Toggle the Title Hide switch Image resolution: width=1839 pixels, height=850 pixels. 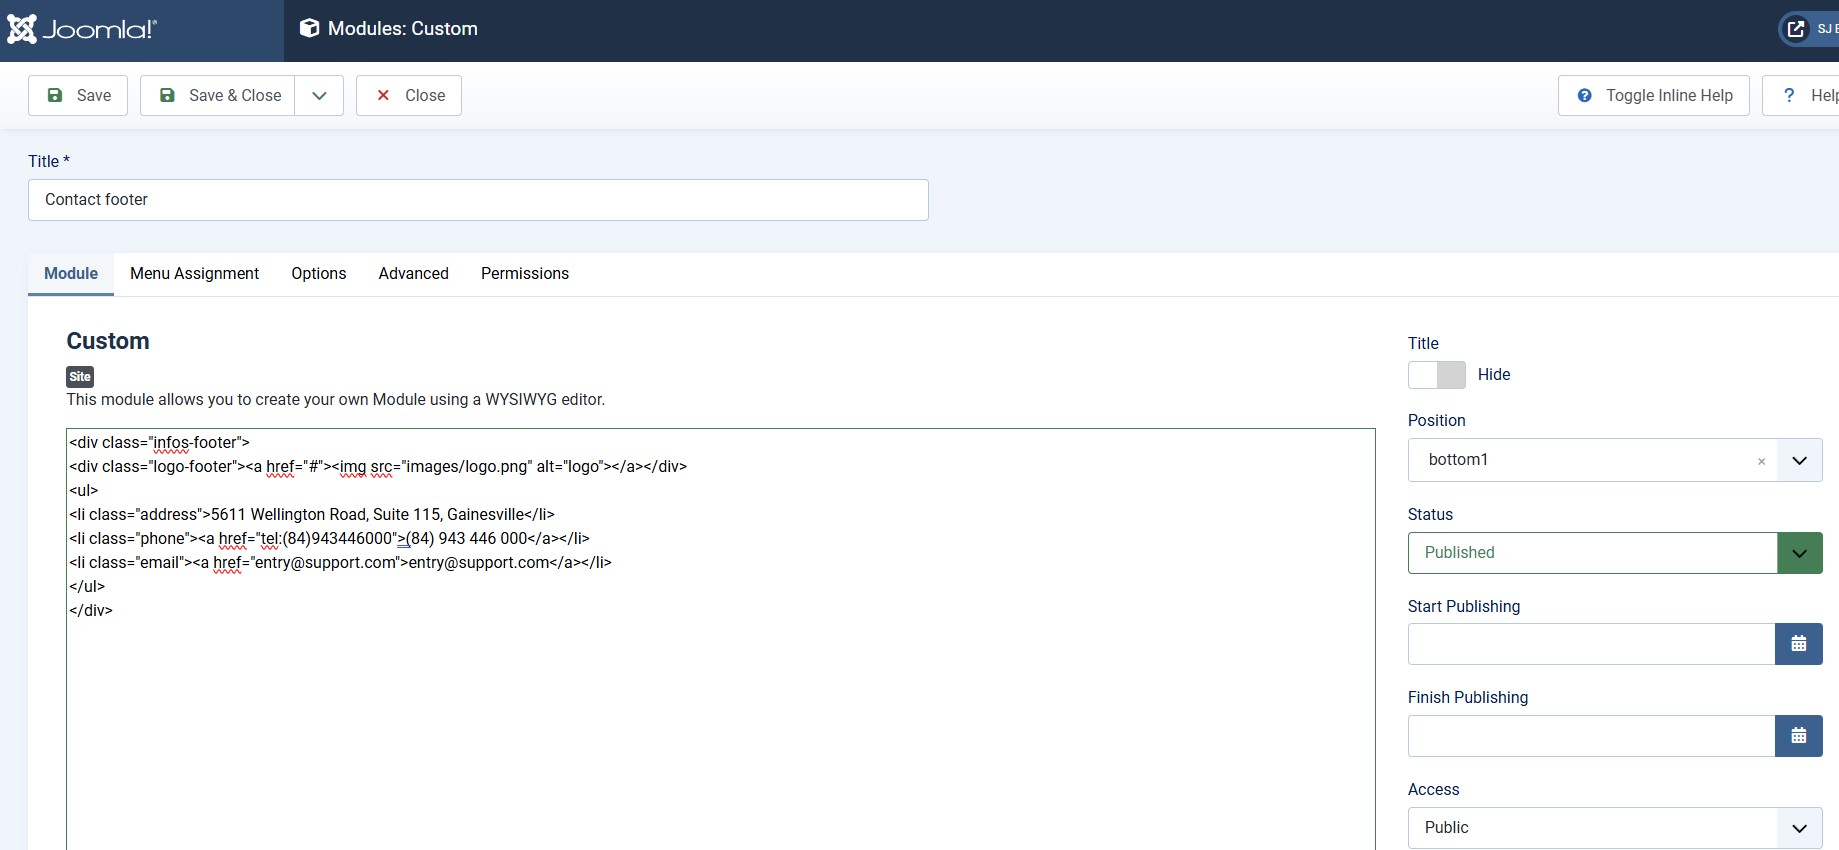pos(1436,375)
